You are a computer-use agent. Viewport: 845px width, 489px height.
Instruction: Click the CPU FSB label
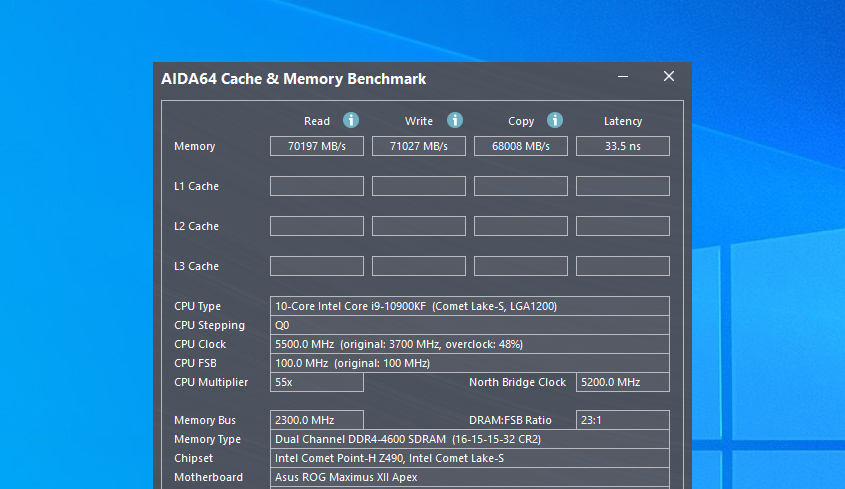click(x=195, y=363)
